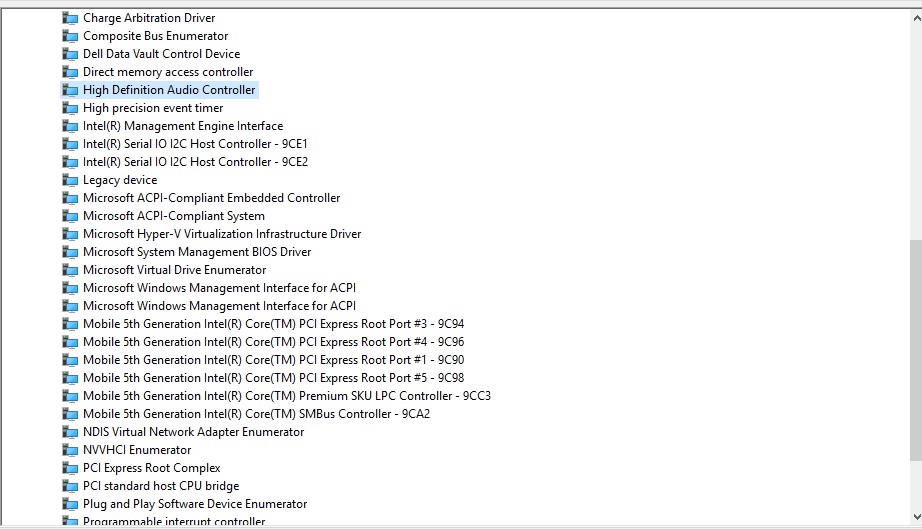Select Microsoft System Management BIOS Driver
The image size is (922, 529).
tap(197, 252)
